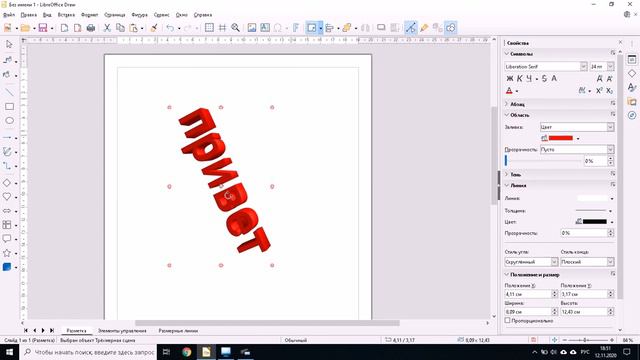Click the Insert Image icon
This screenshot has height=360, width=640.
251,28
